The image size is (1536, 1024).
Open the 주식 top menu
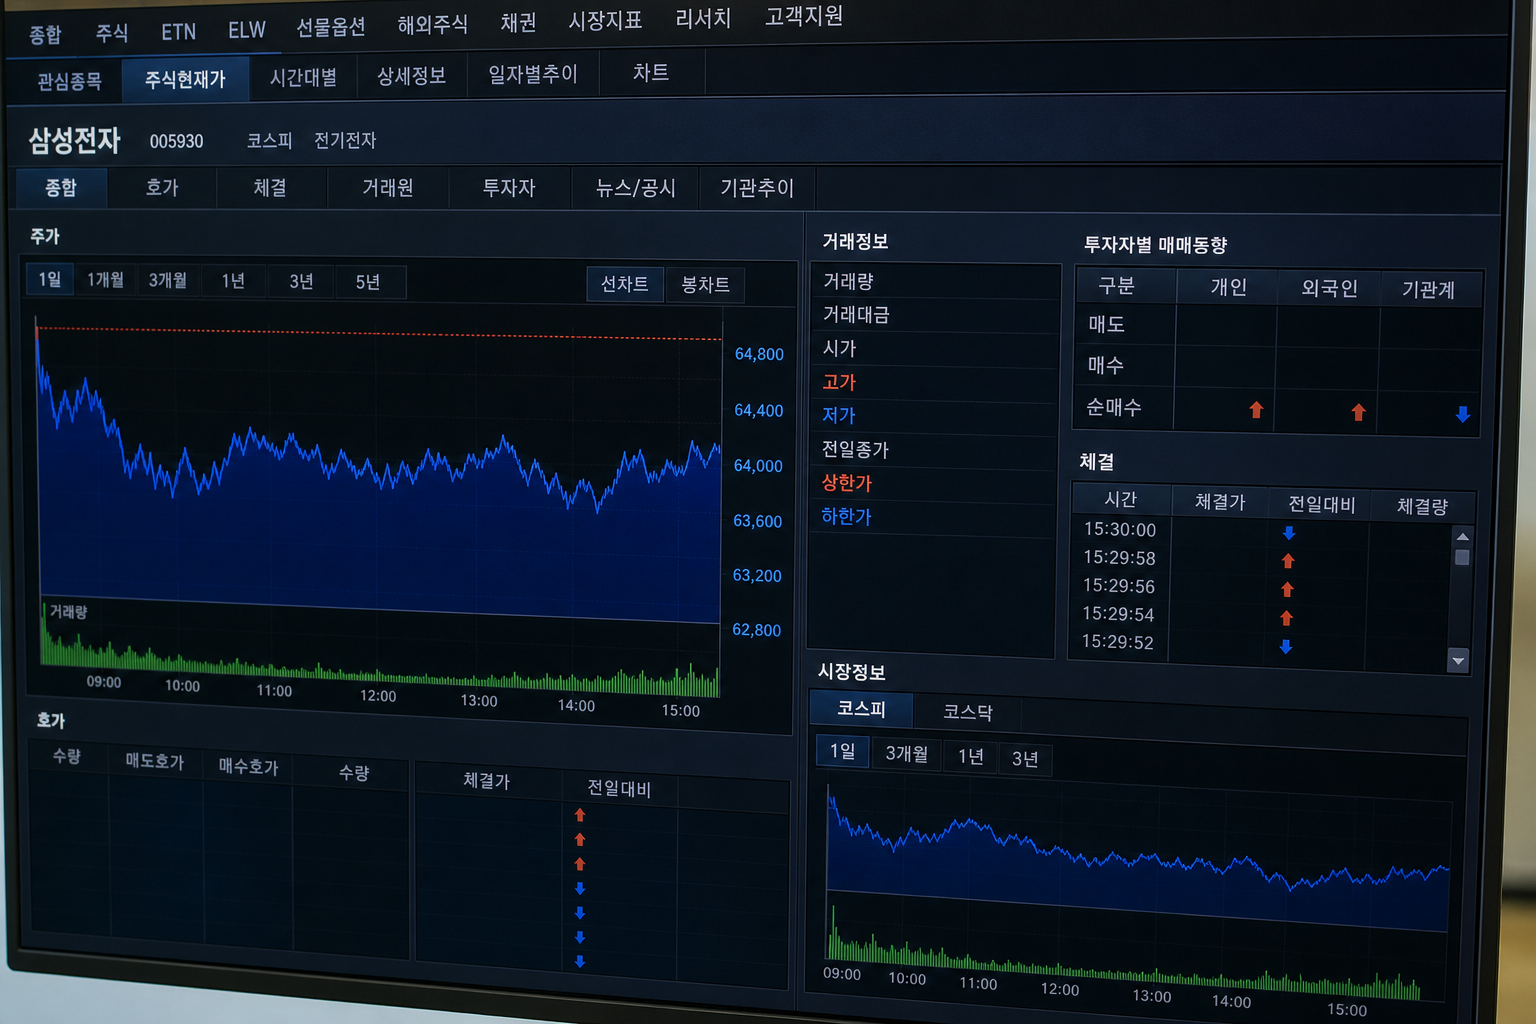click(112, 33)
